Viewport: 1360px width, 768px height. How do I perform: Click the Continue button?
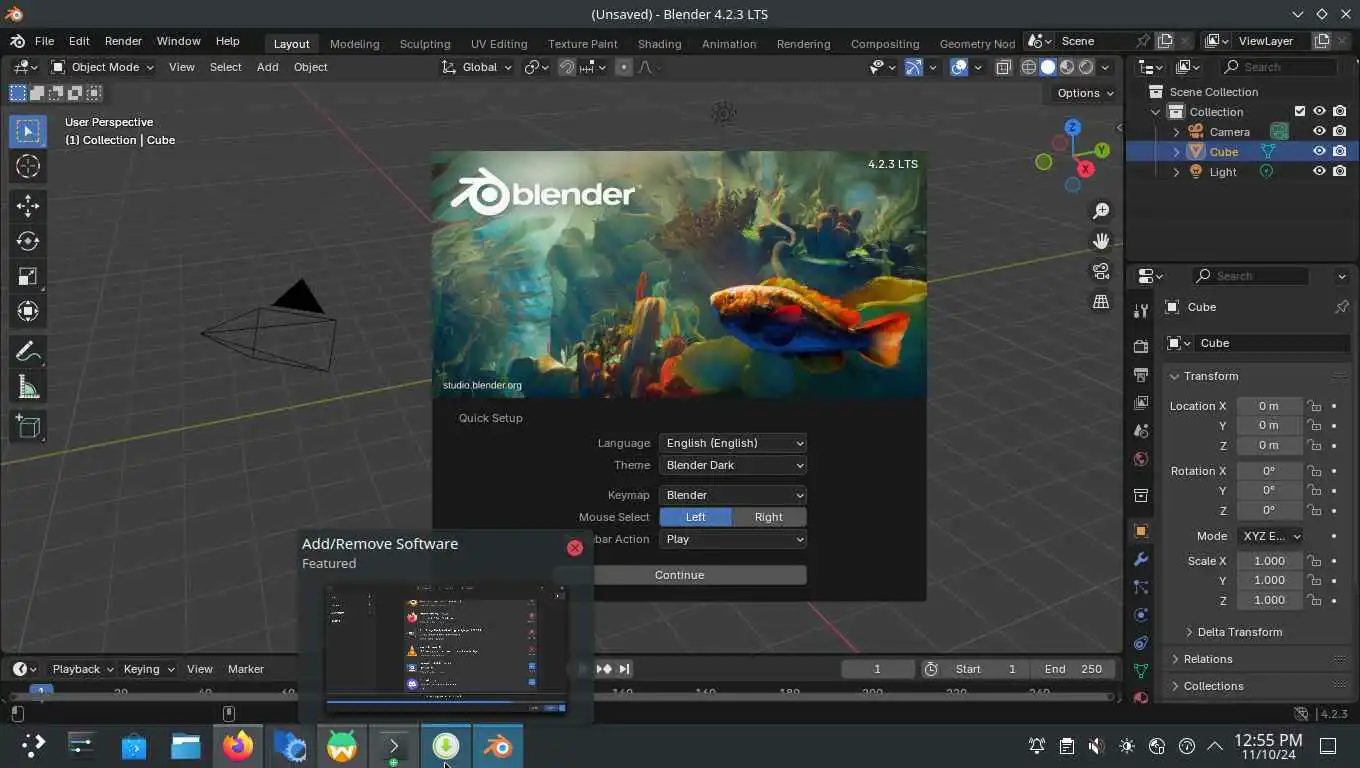680,575
